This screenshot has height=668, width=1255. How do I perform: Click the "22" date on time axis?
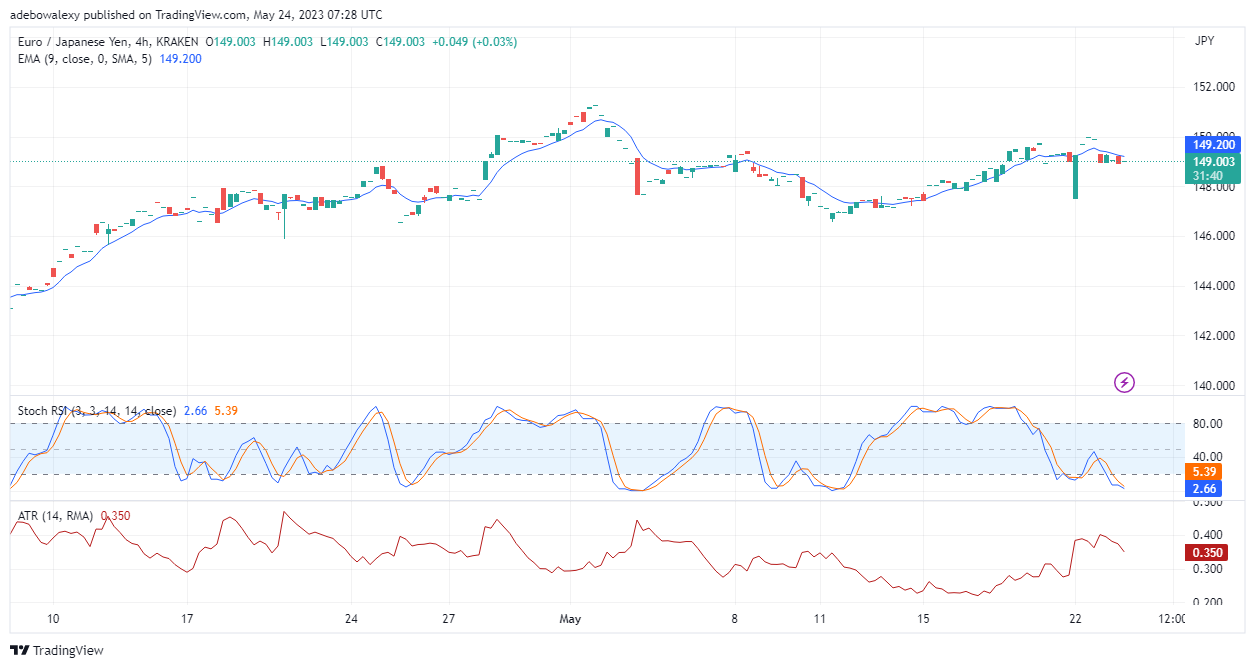click(1075, 619)
